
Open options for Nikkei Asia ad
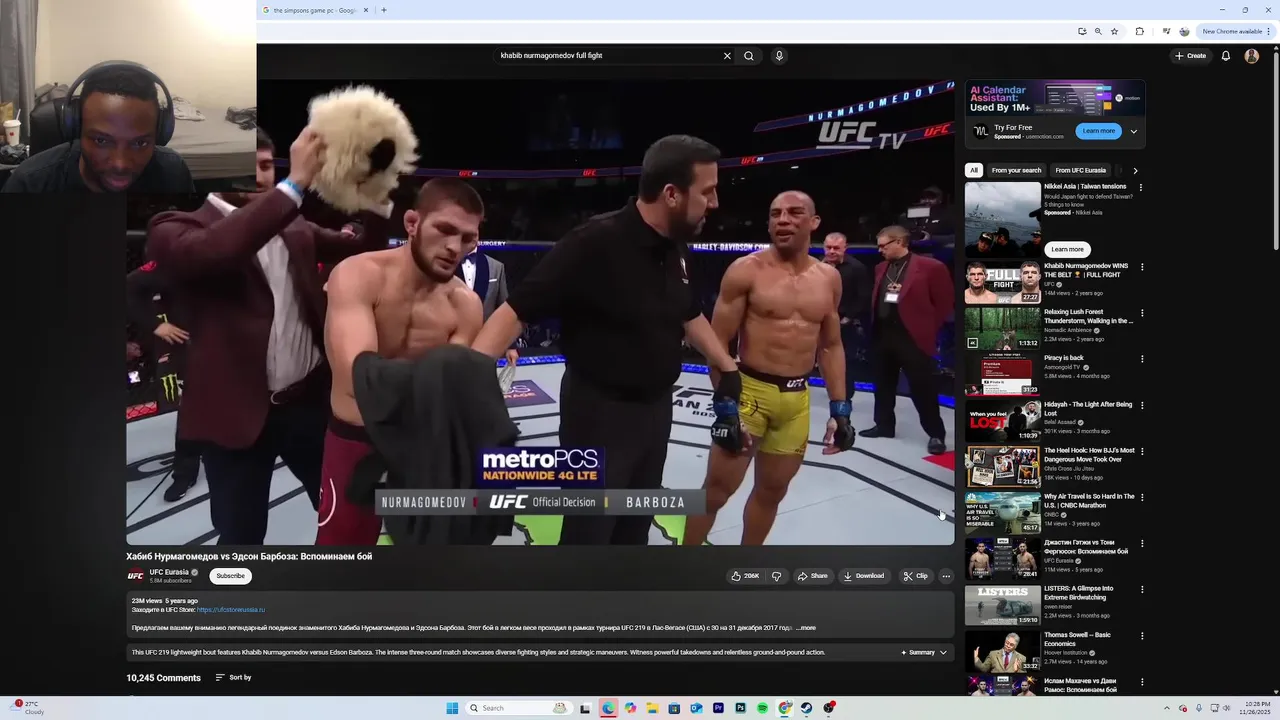tap(1141, 187)
